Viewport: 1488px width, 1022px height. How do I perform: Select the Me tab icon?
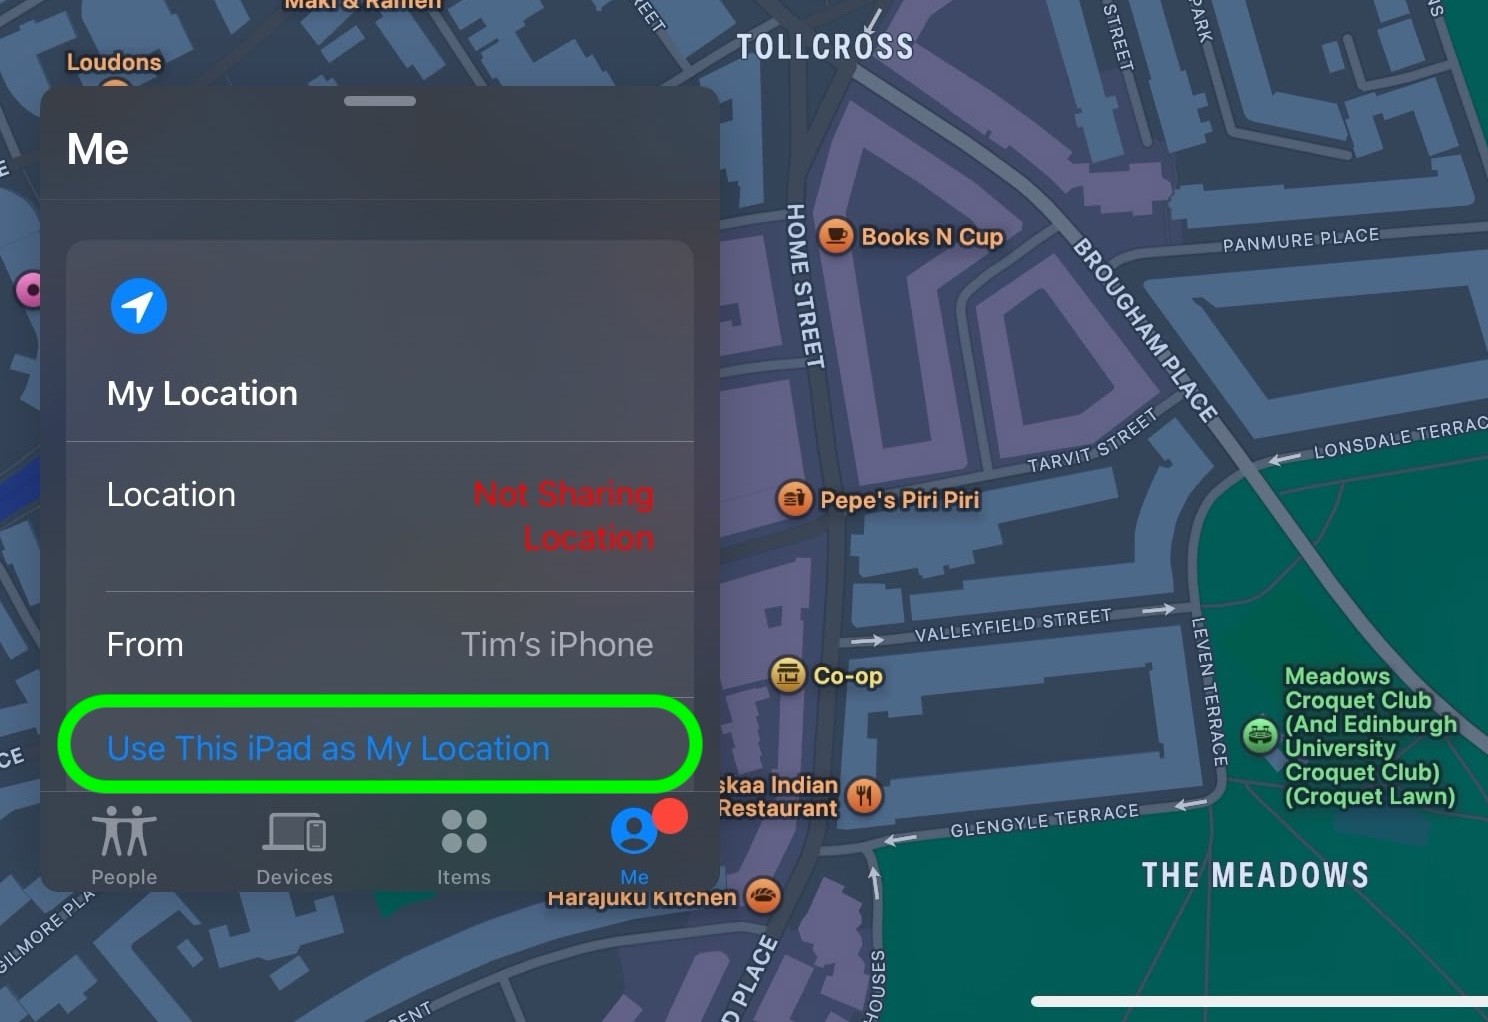coord(633,832)
